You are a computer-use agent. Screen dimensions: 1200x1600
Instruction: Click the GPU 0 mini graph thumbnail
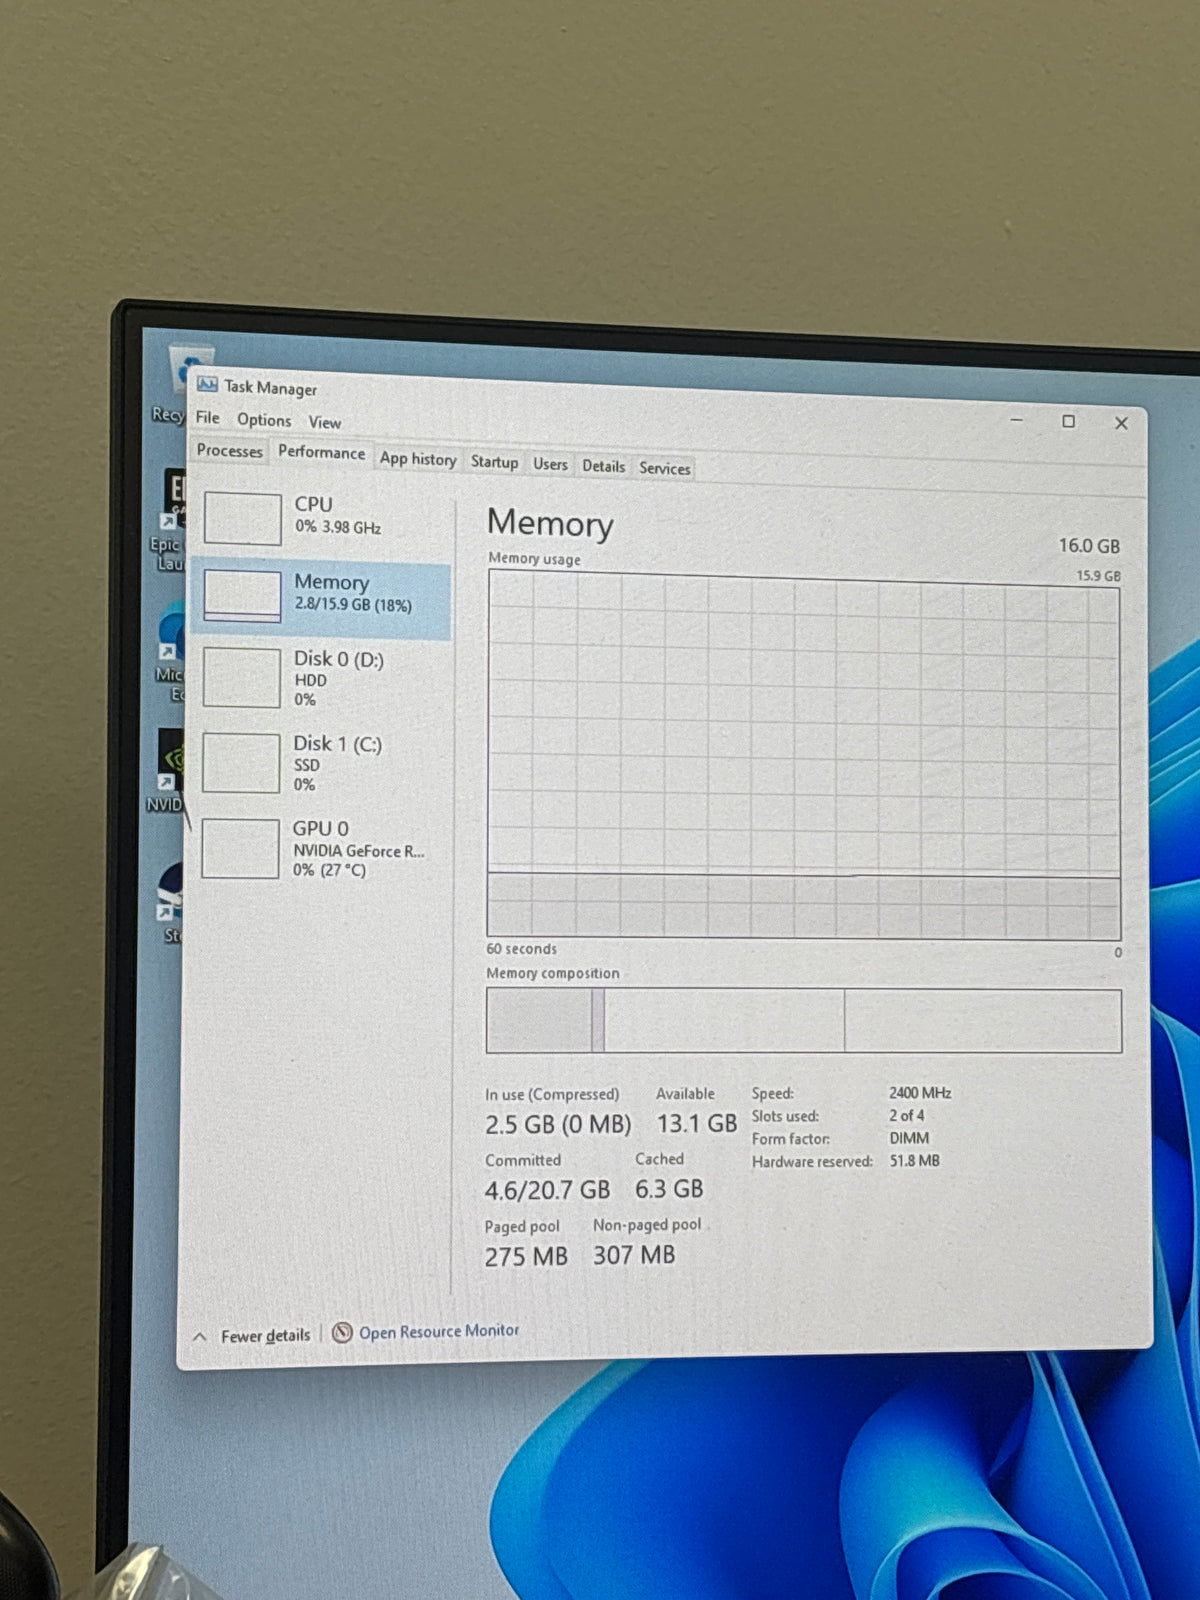240,848
